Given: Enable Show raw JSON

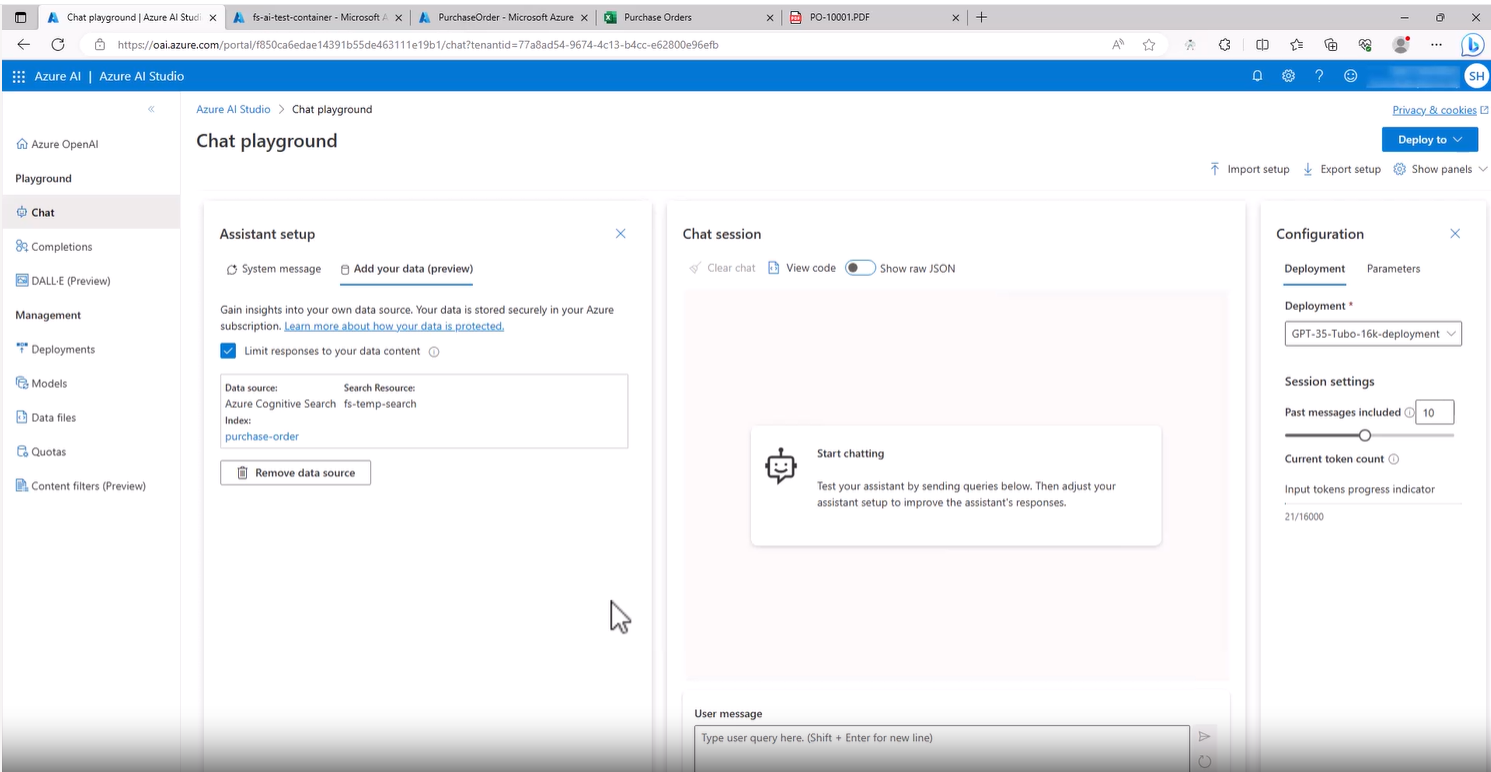Looking at the screenshot, I should pos(859,267).
